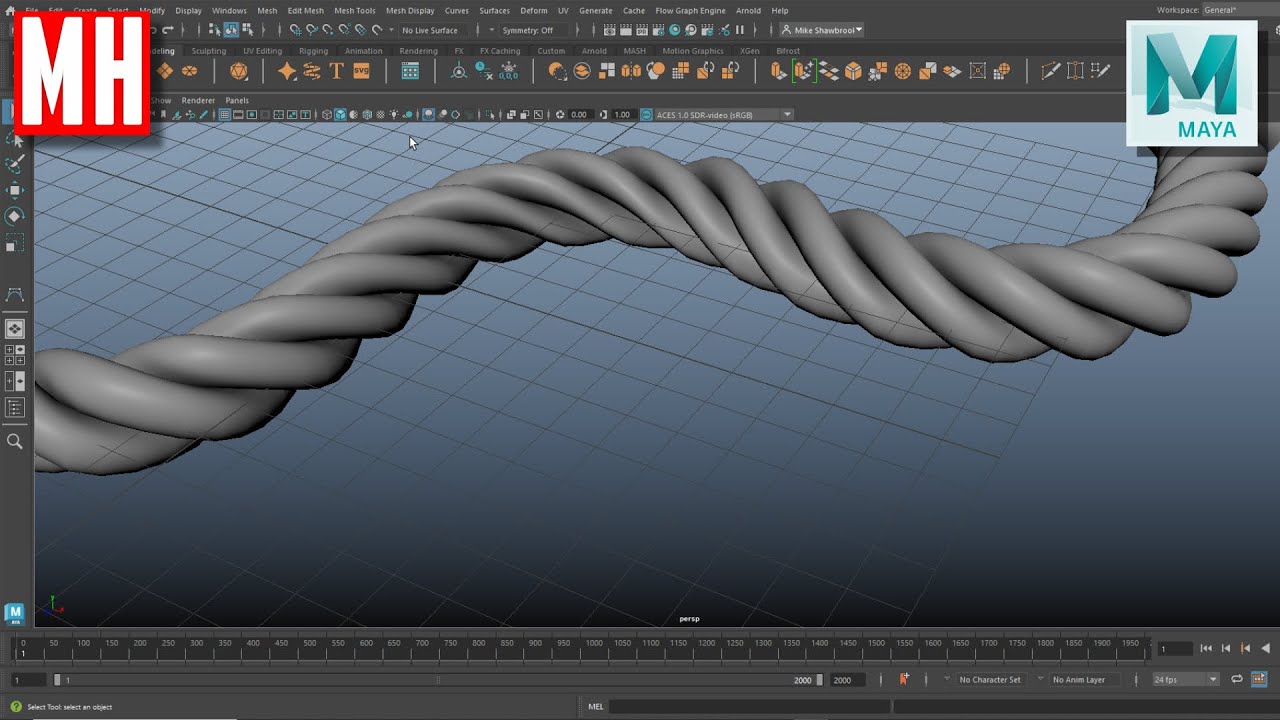This screenshot has height=720, width=1280.
Task: Click the gamma value field 1.00
Action: click(623, 114)
